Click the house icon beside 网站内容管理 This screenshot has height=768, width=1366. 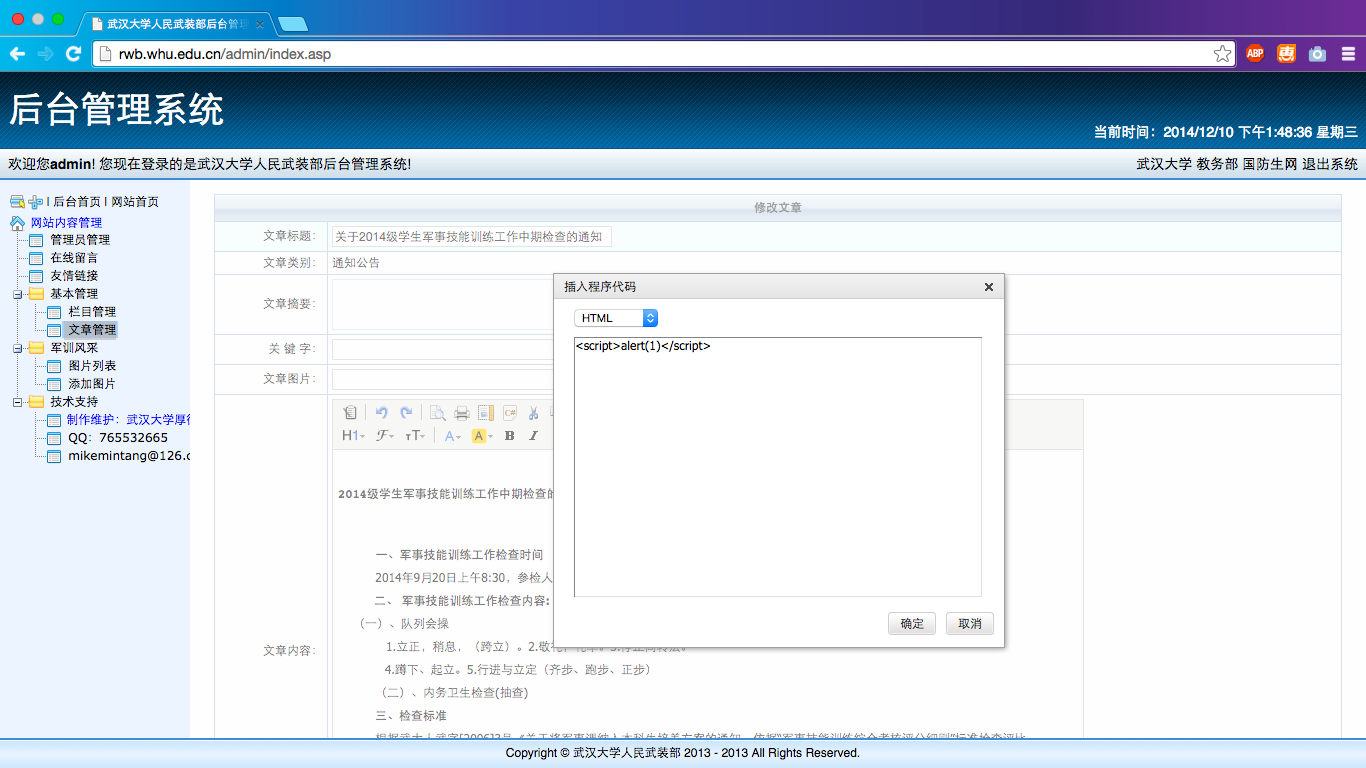(17, 223)
